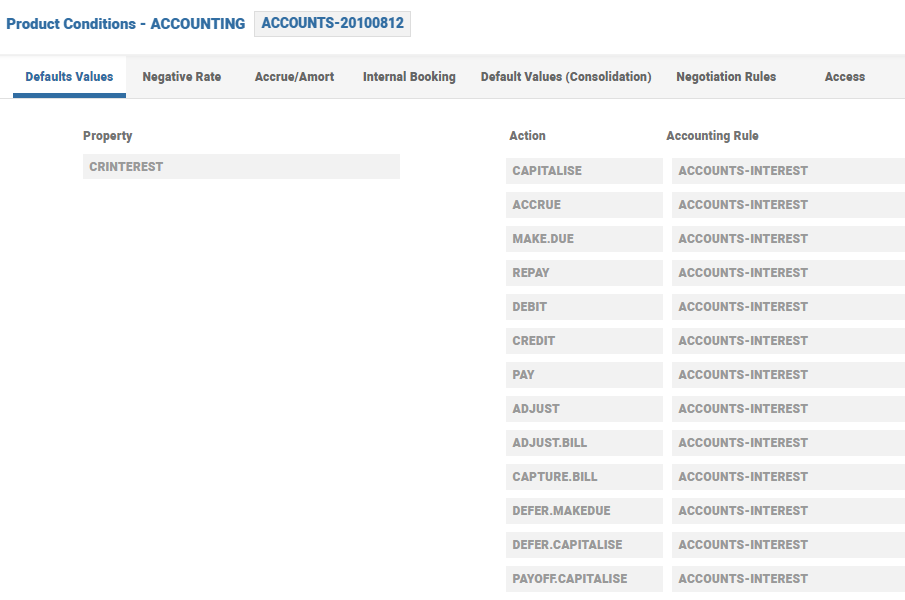Viewport: 905px width, 600px height.
Task: Click the ACCOUNTS-20100812 identifier field
Action: (x=332, y=24)
